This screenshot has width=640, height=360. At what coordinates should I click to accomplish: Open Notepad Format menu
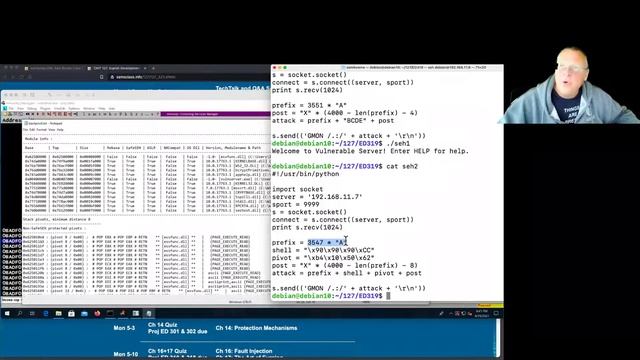[42, 130]
